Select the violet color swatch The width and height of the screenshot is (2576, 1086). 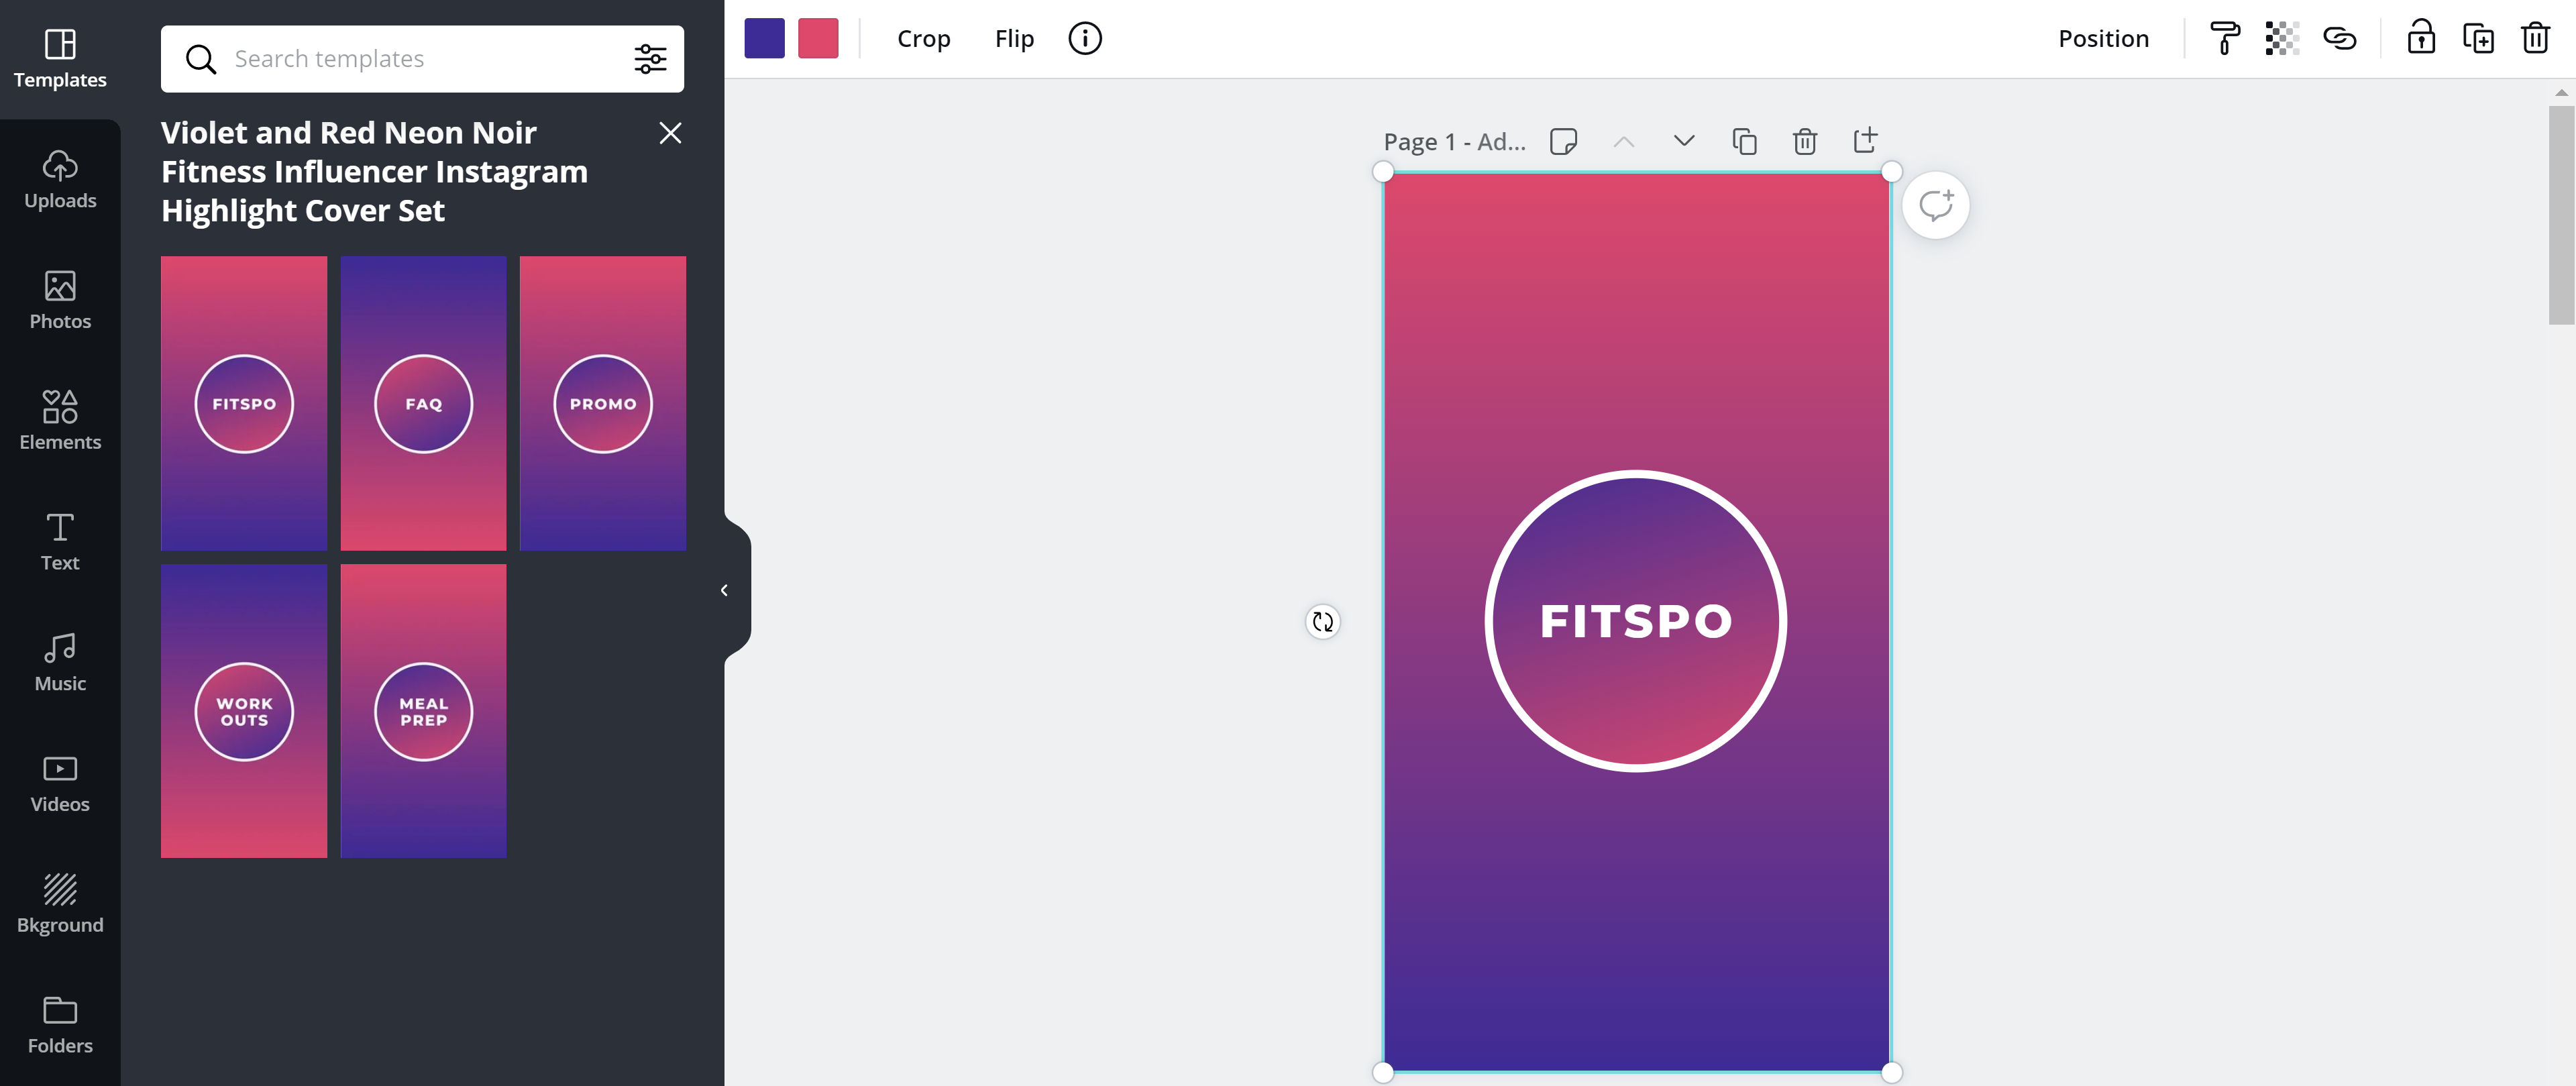coord(764,39)
